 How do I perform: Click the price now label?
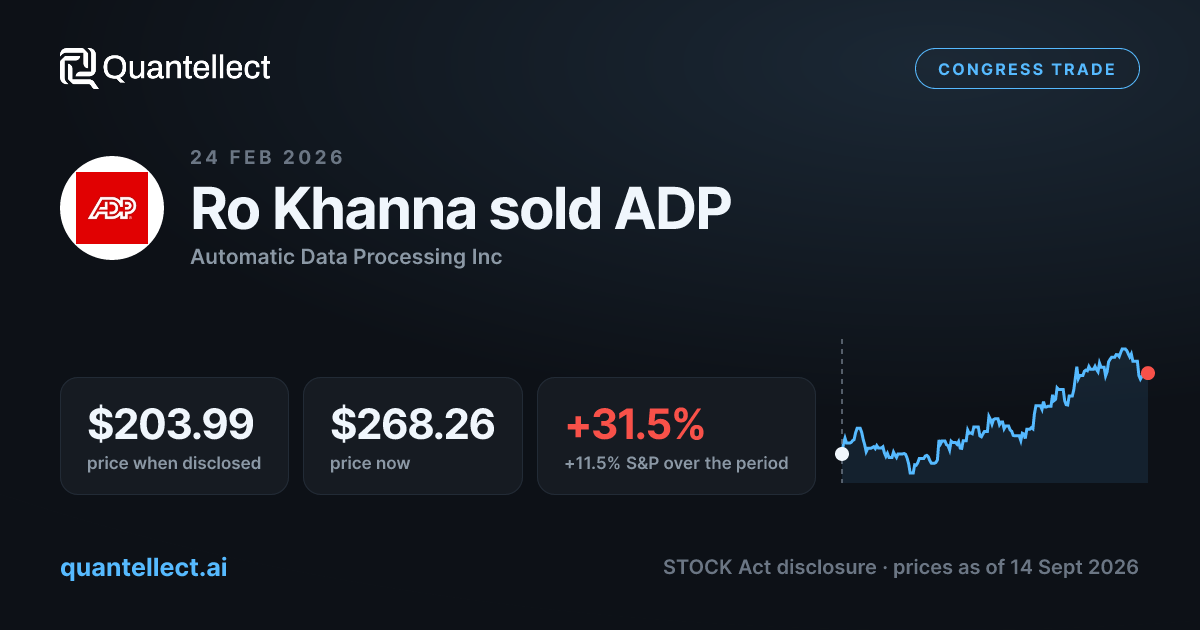(370, 463)
